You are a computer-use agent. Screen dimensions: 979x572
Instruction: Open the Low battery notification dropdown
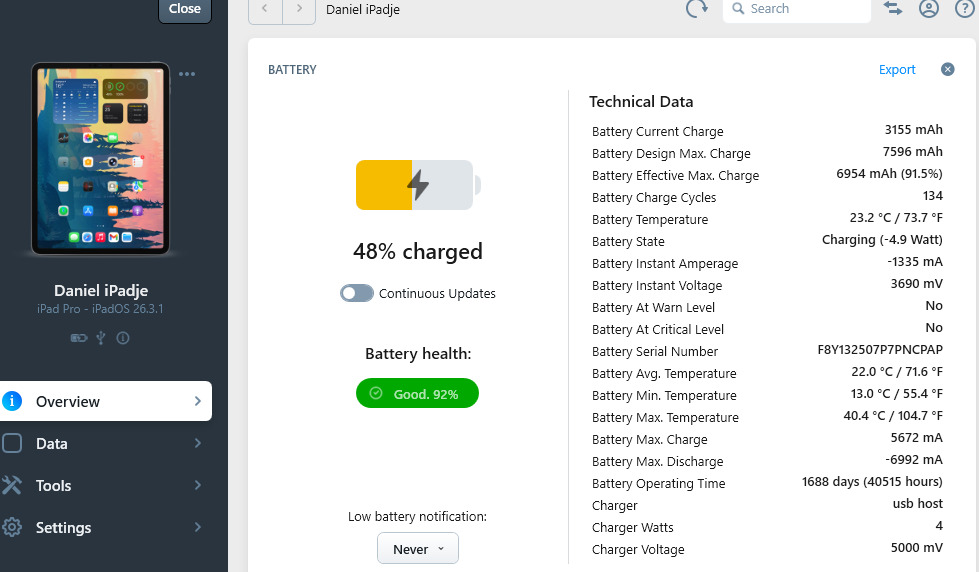click(x=417, y=549)
